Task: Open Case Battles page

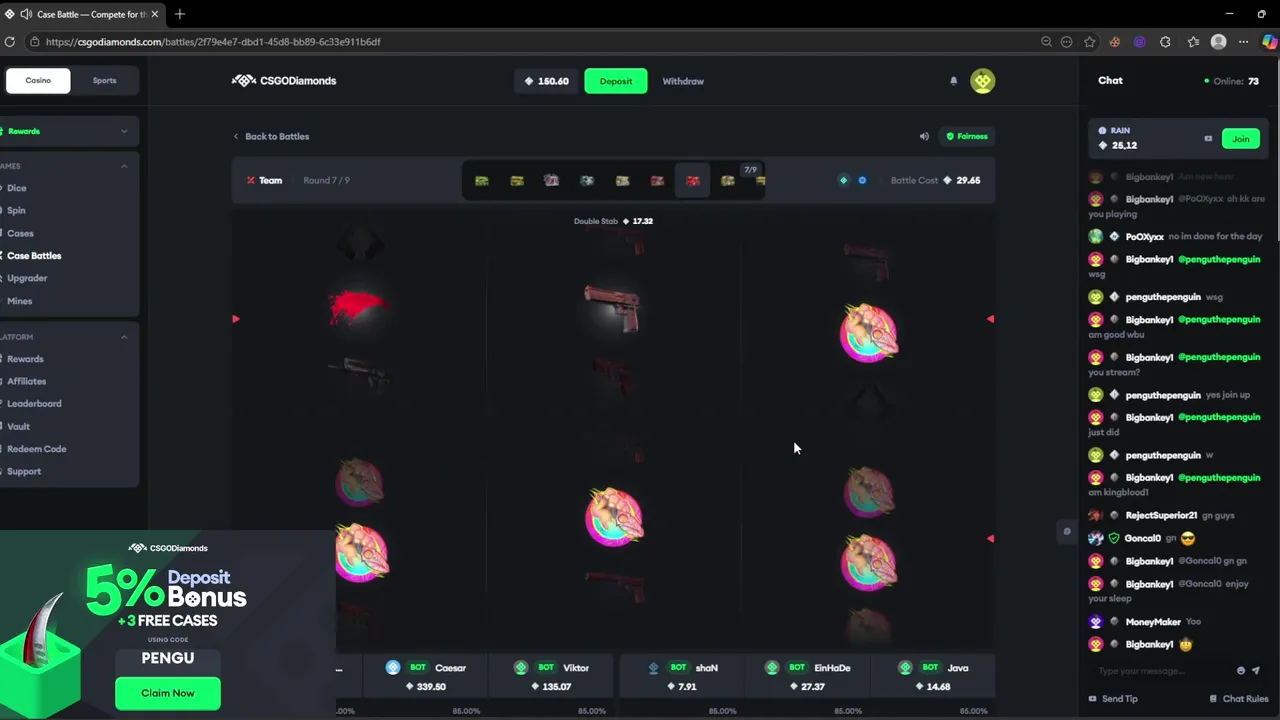Action: pyautogui.click(x=34, y=256)
